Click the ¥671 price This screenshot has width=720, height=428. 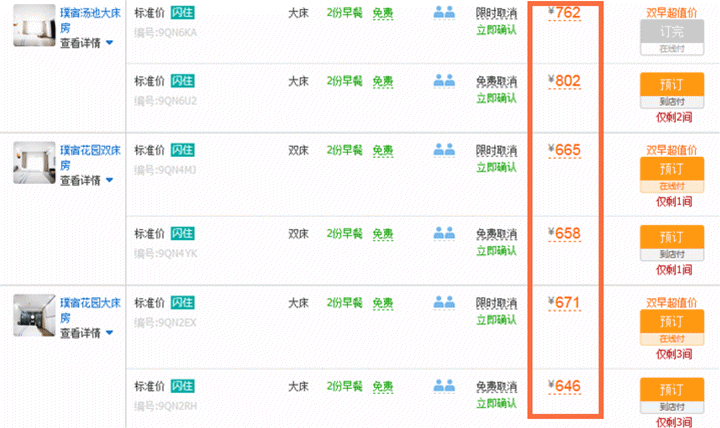pos(564,303)
